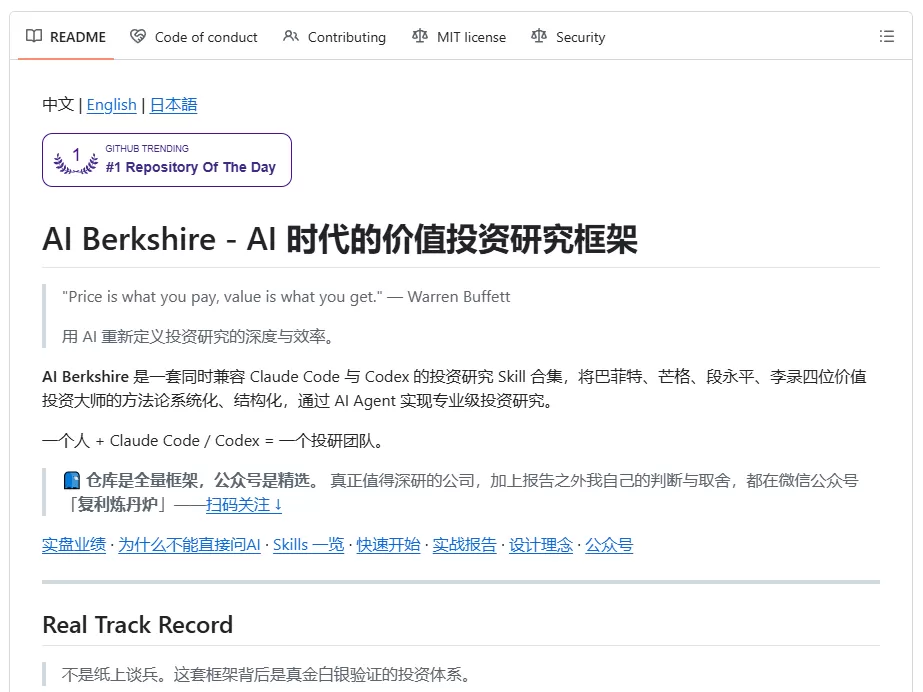The image size is (923, 692).
Task: Click the bold 复利炼丹炉 text
Action: point(117,505)
